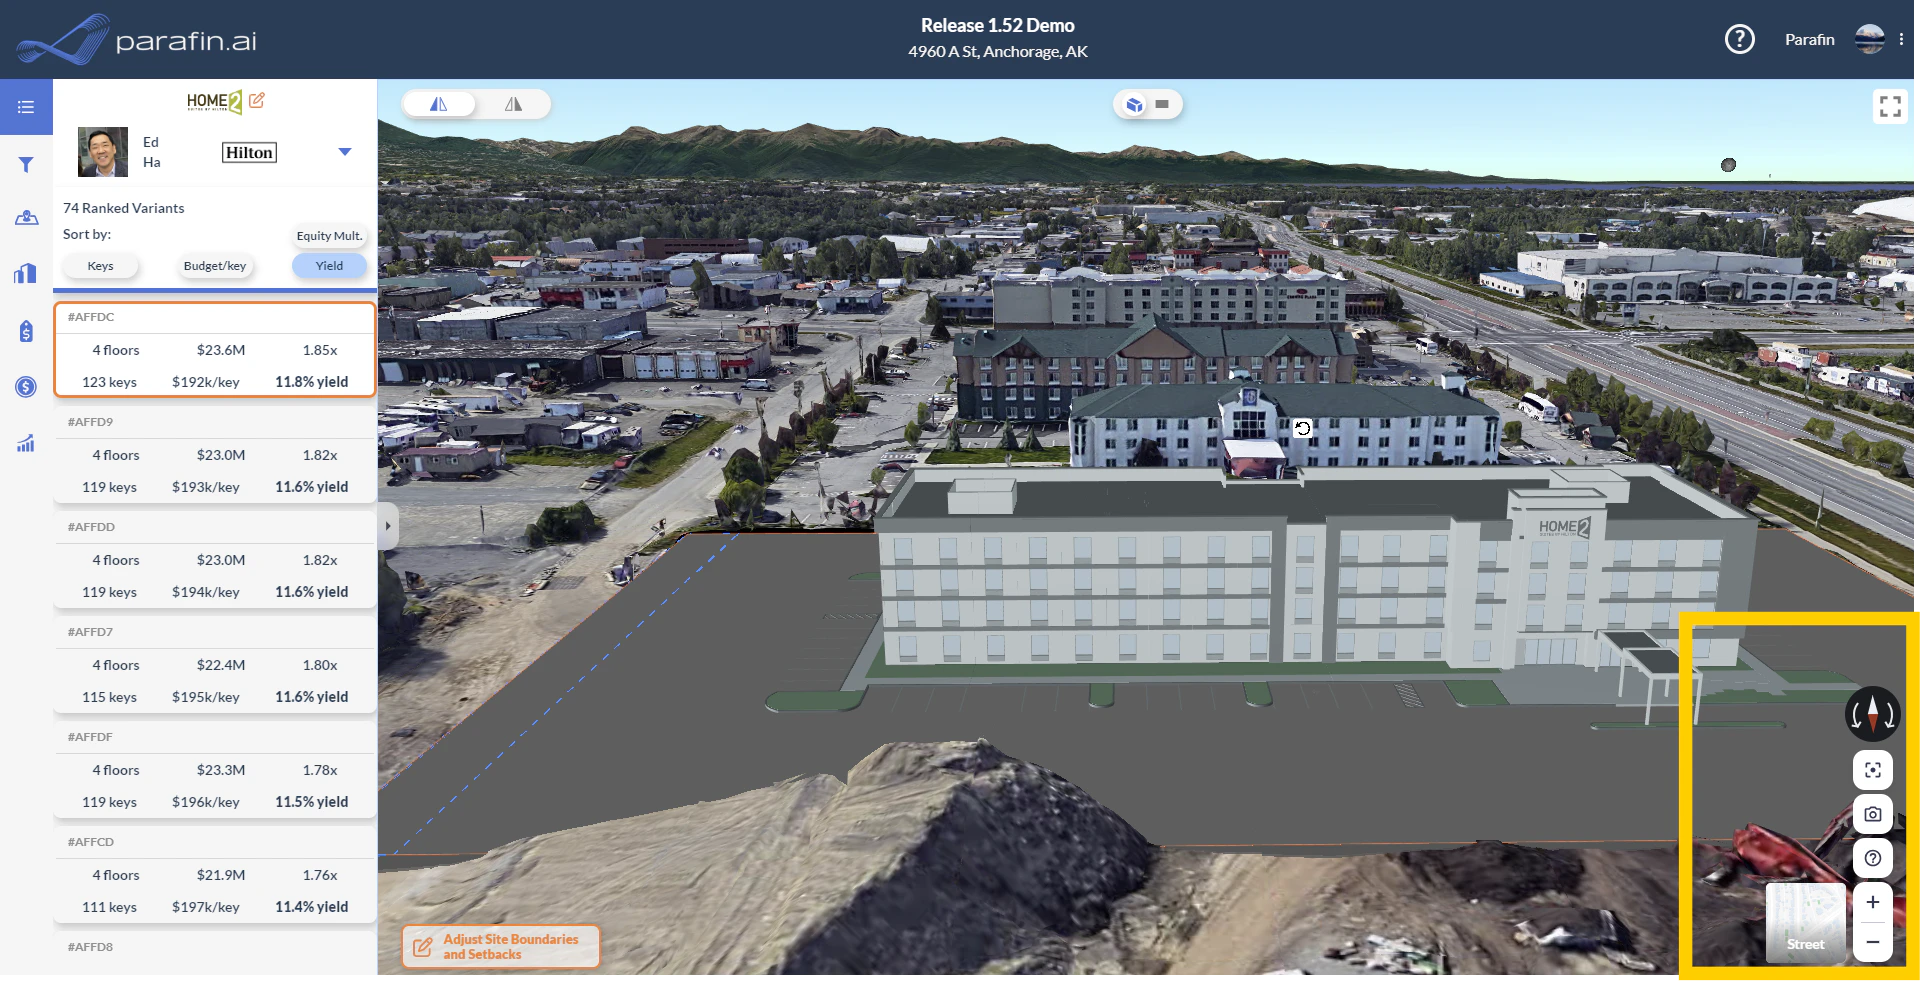Click 115 keys in #AFFD7

pos(109,697)
